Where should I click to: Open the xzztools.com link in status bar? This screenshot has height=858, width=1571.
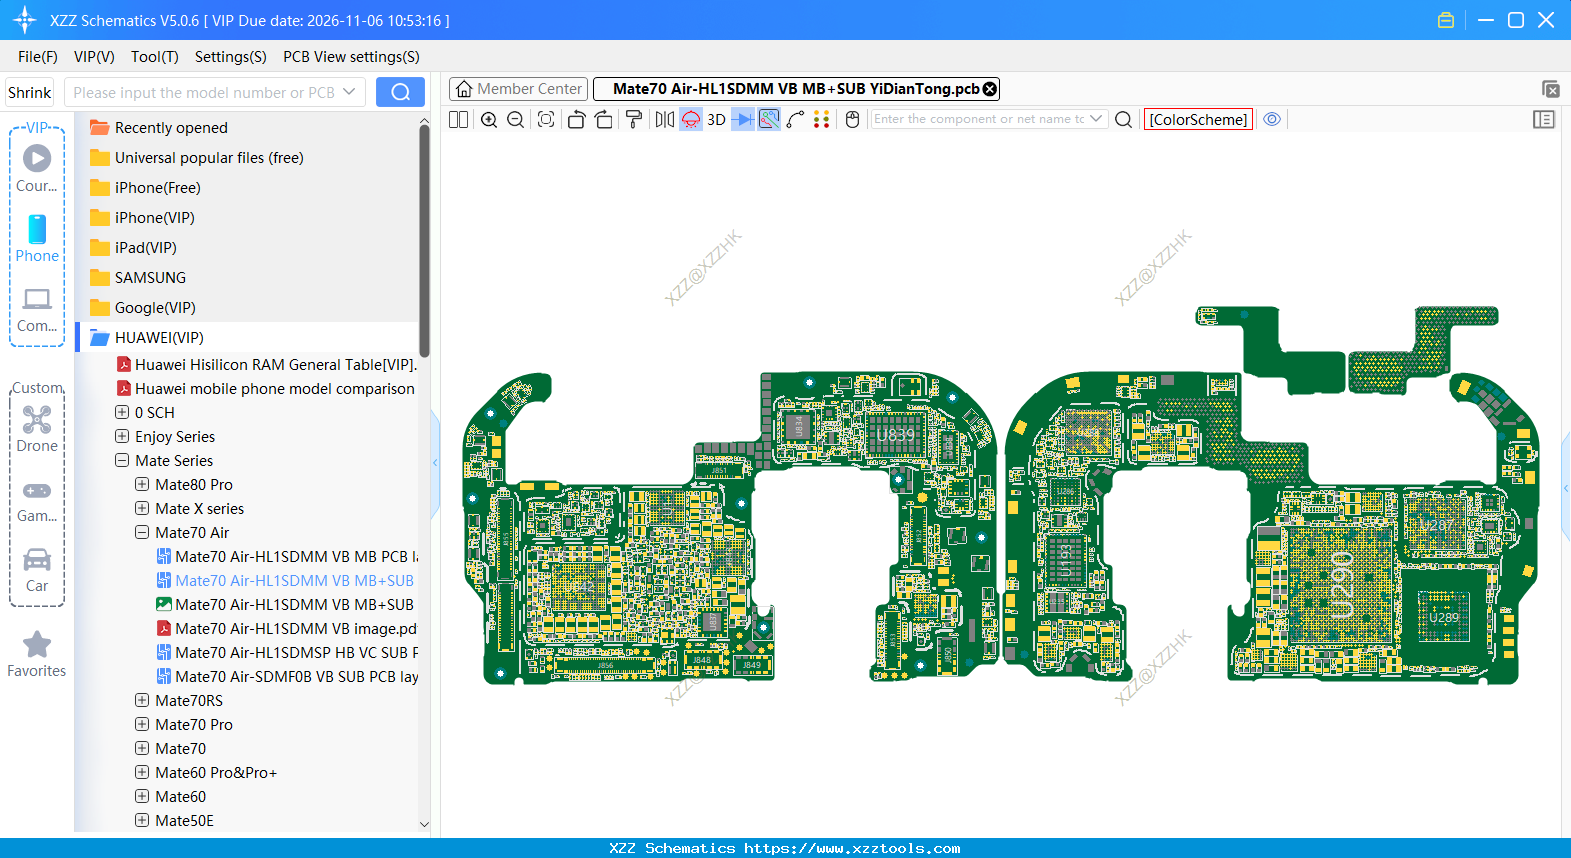(852, 848)
